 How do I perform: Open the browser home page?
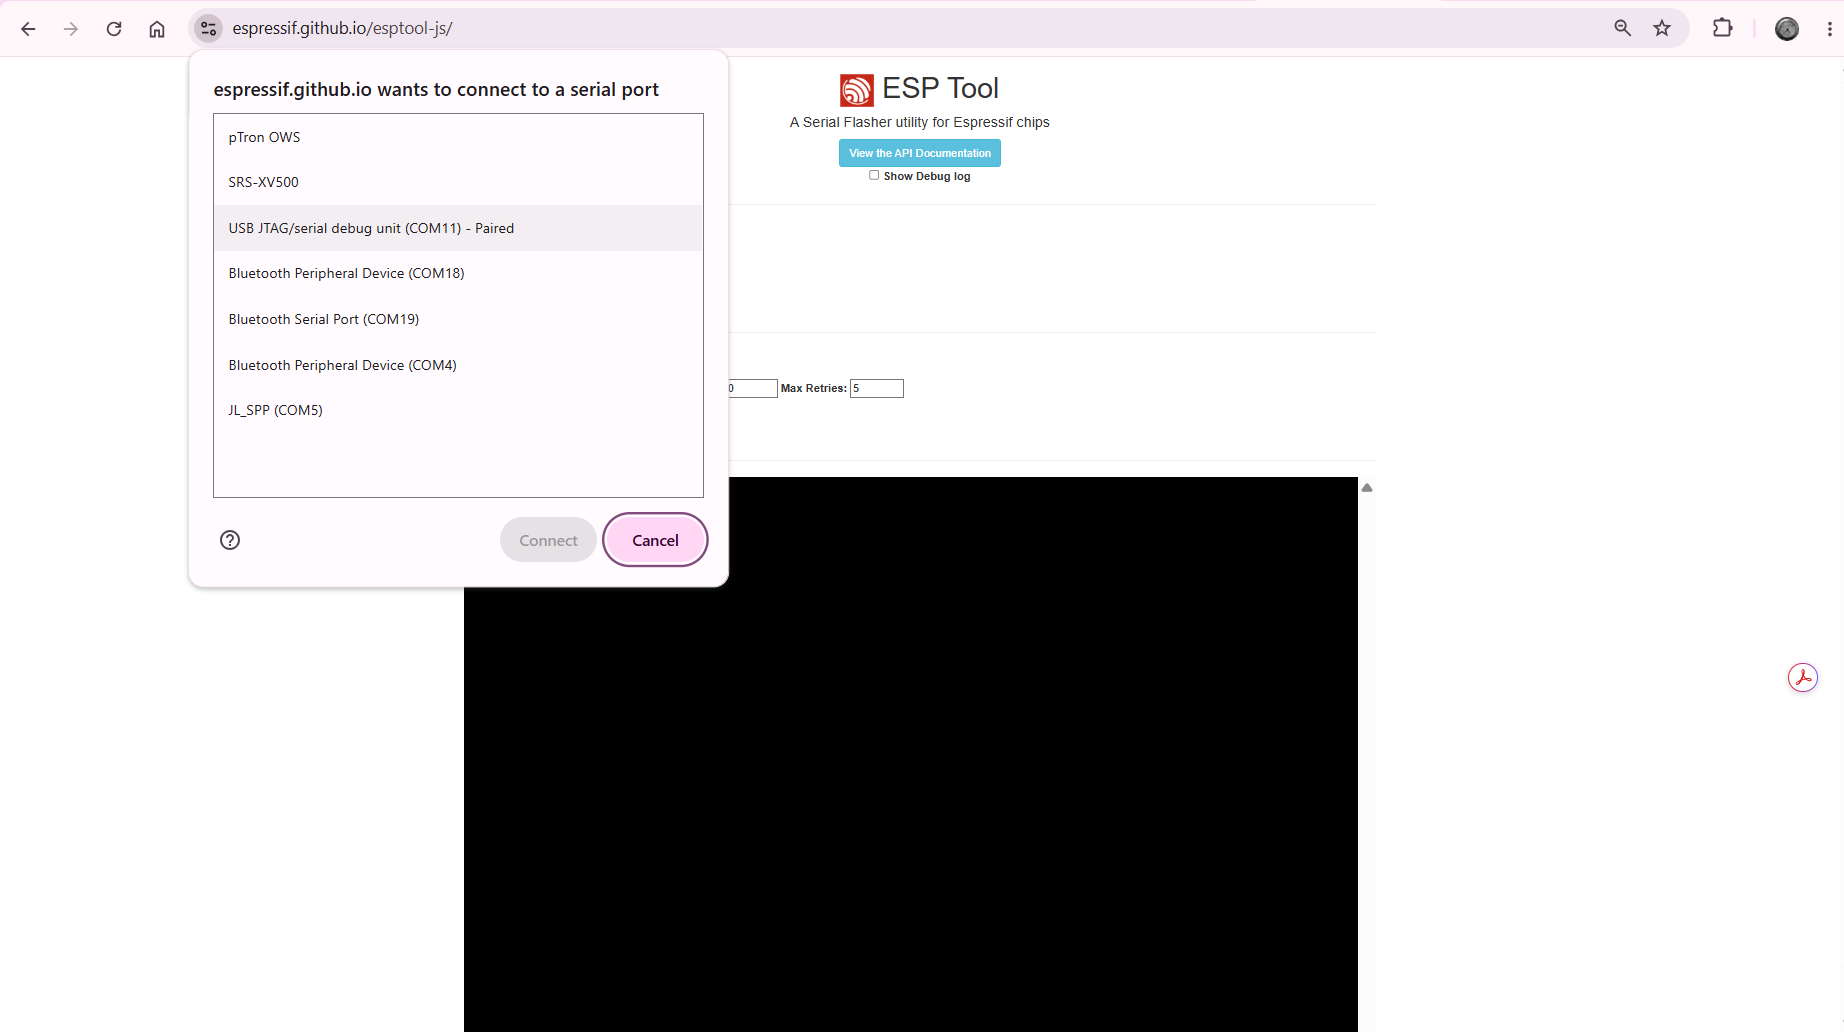coord(157,29)
